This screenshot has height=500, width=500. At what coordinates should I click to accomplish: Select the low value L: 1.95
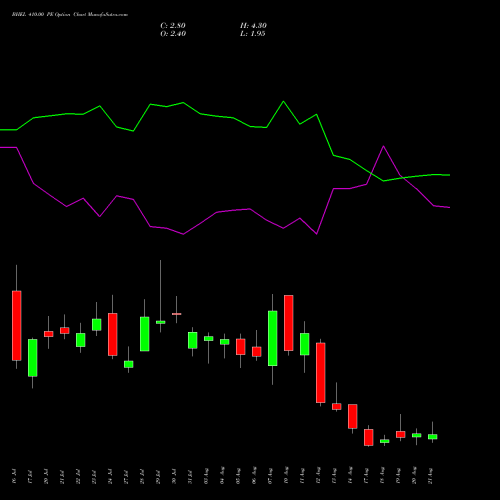(x=253, y=34)
